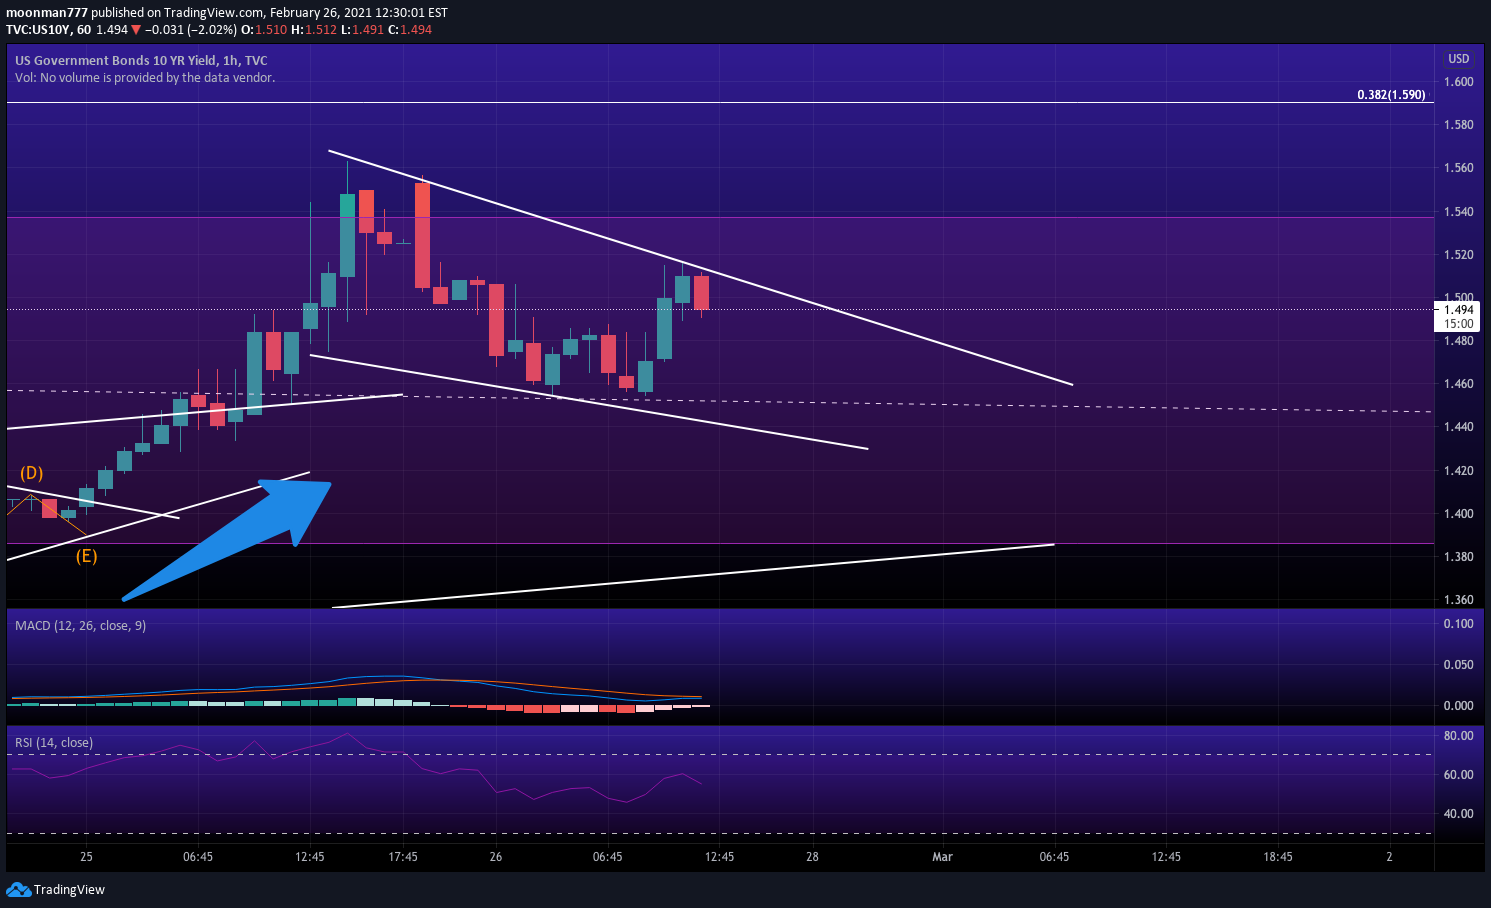Click the −0.031 (−2.02%) change text

tap(190, 30)
